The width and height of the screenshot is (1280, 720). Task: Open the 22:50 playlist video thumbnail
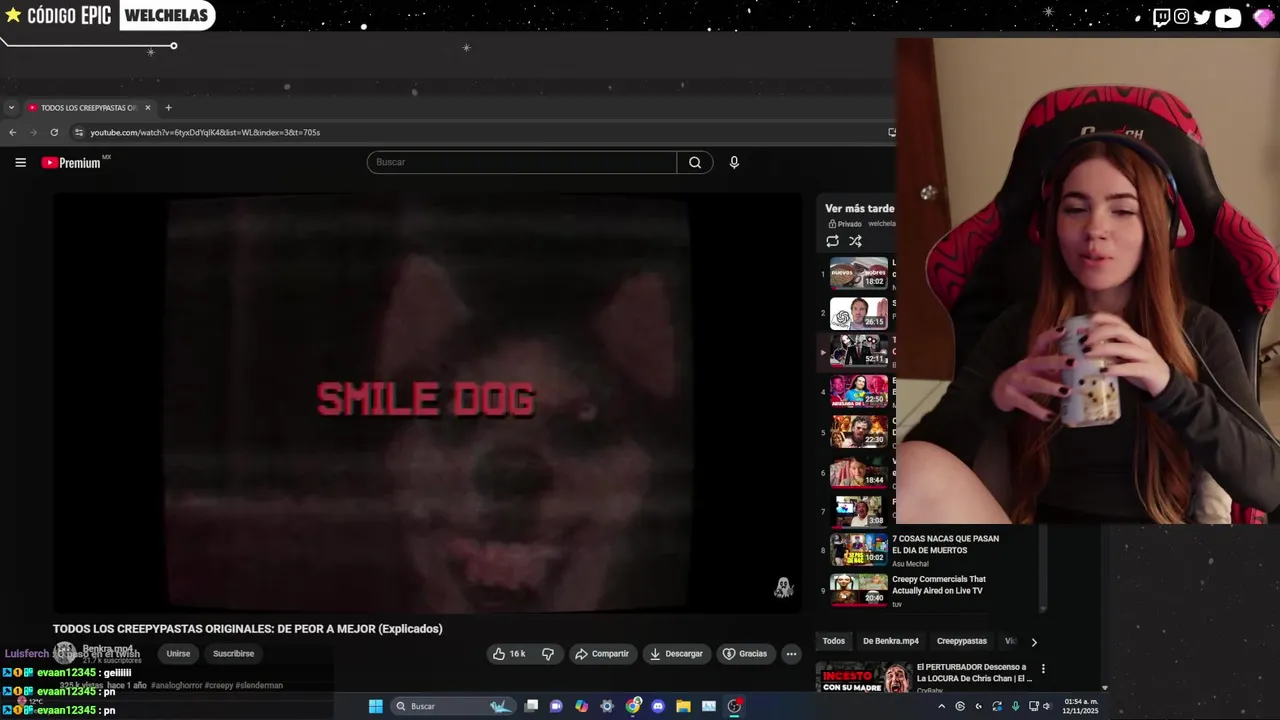click(x=858, y=391)
